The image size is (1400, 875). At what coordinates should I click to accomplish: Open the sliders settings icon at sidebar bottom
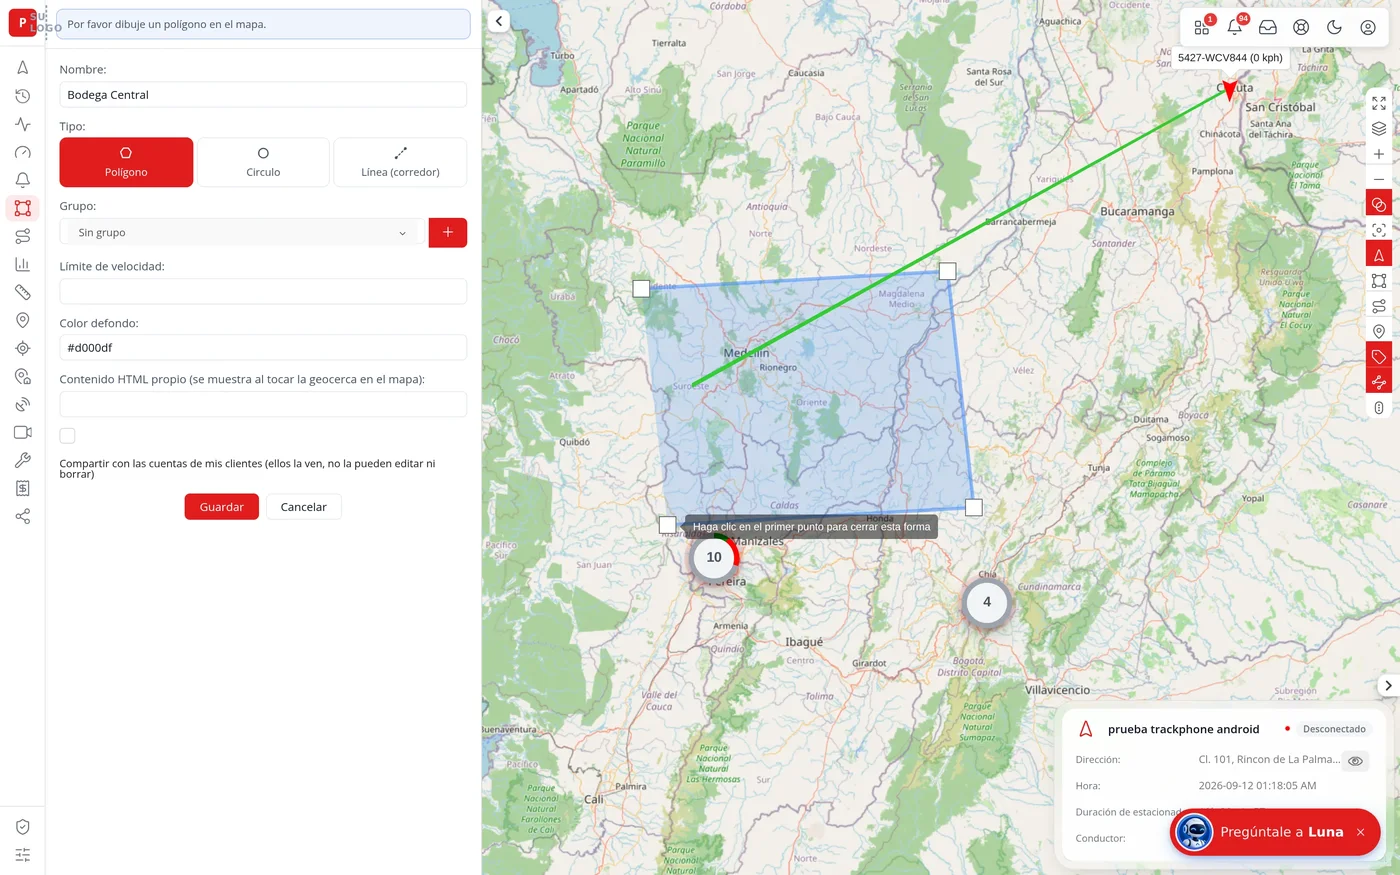[22, 855]
